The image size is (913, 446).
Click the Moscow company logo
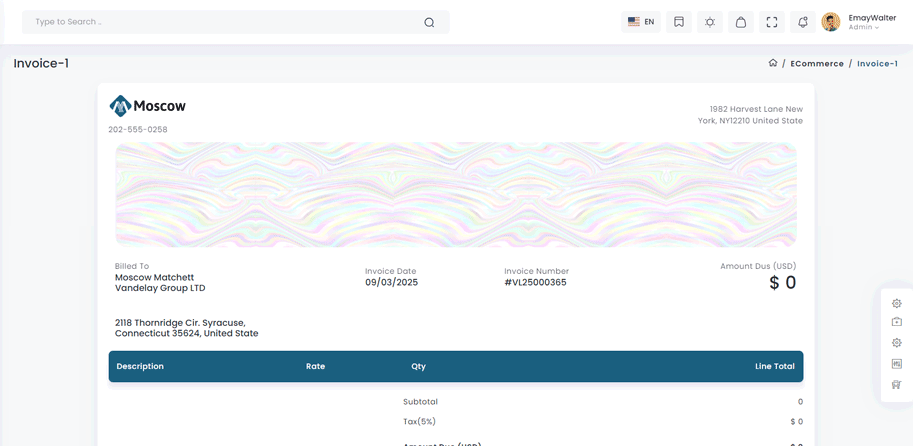click(148, 106)
